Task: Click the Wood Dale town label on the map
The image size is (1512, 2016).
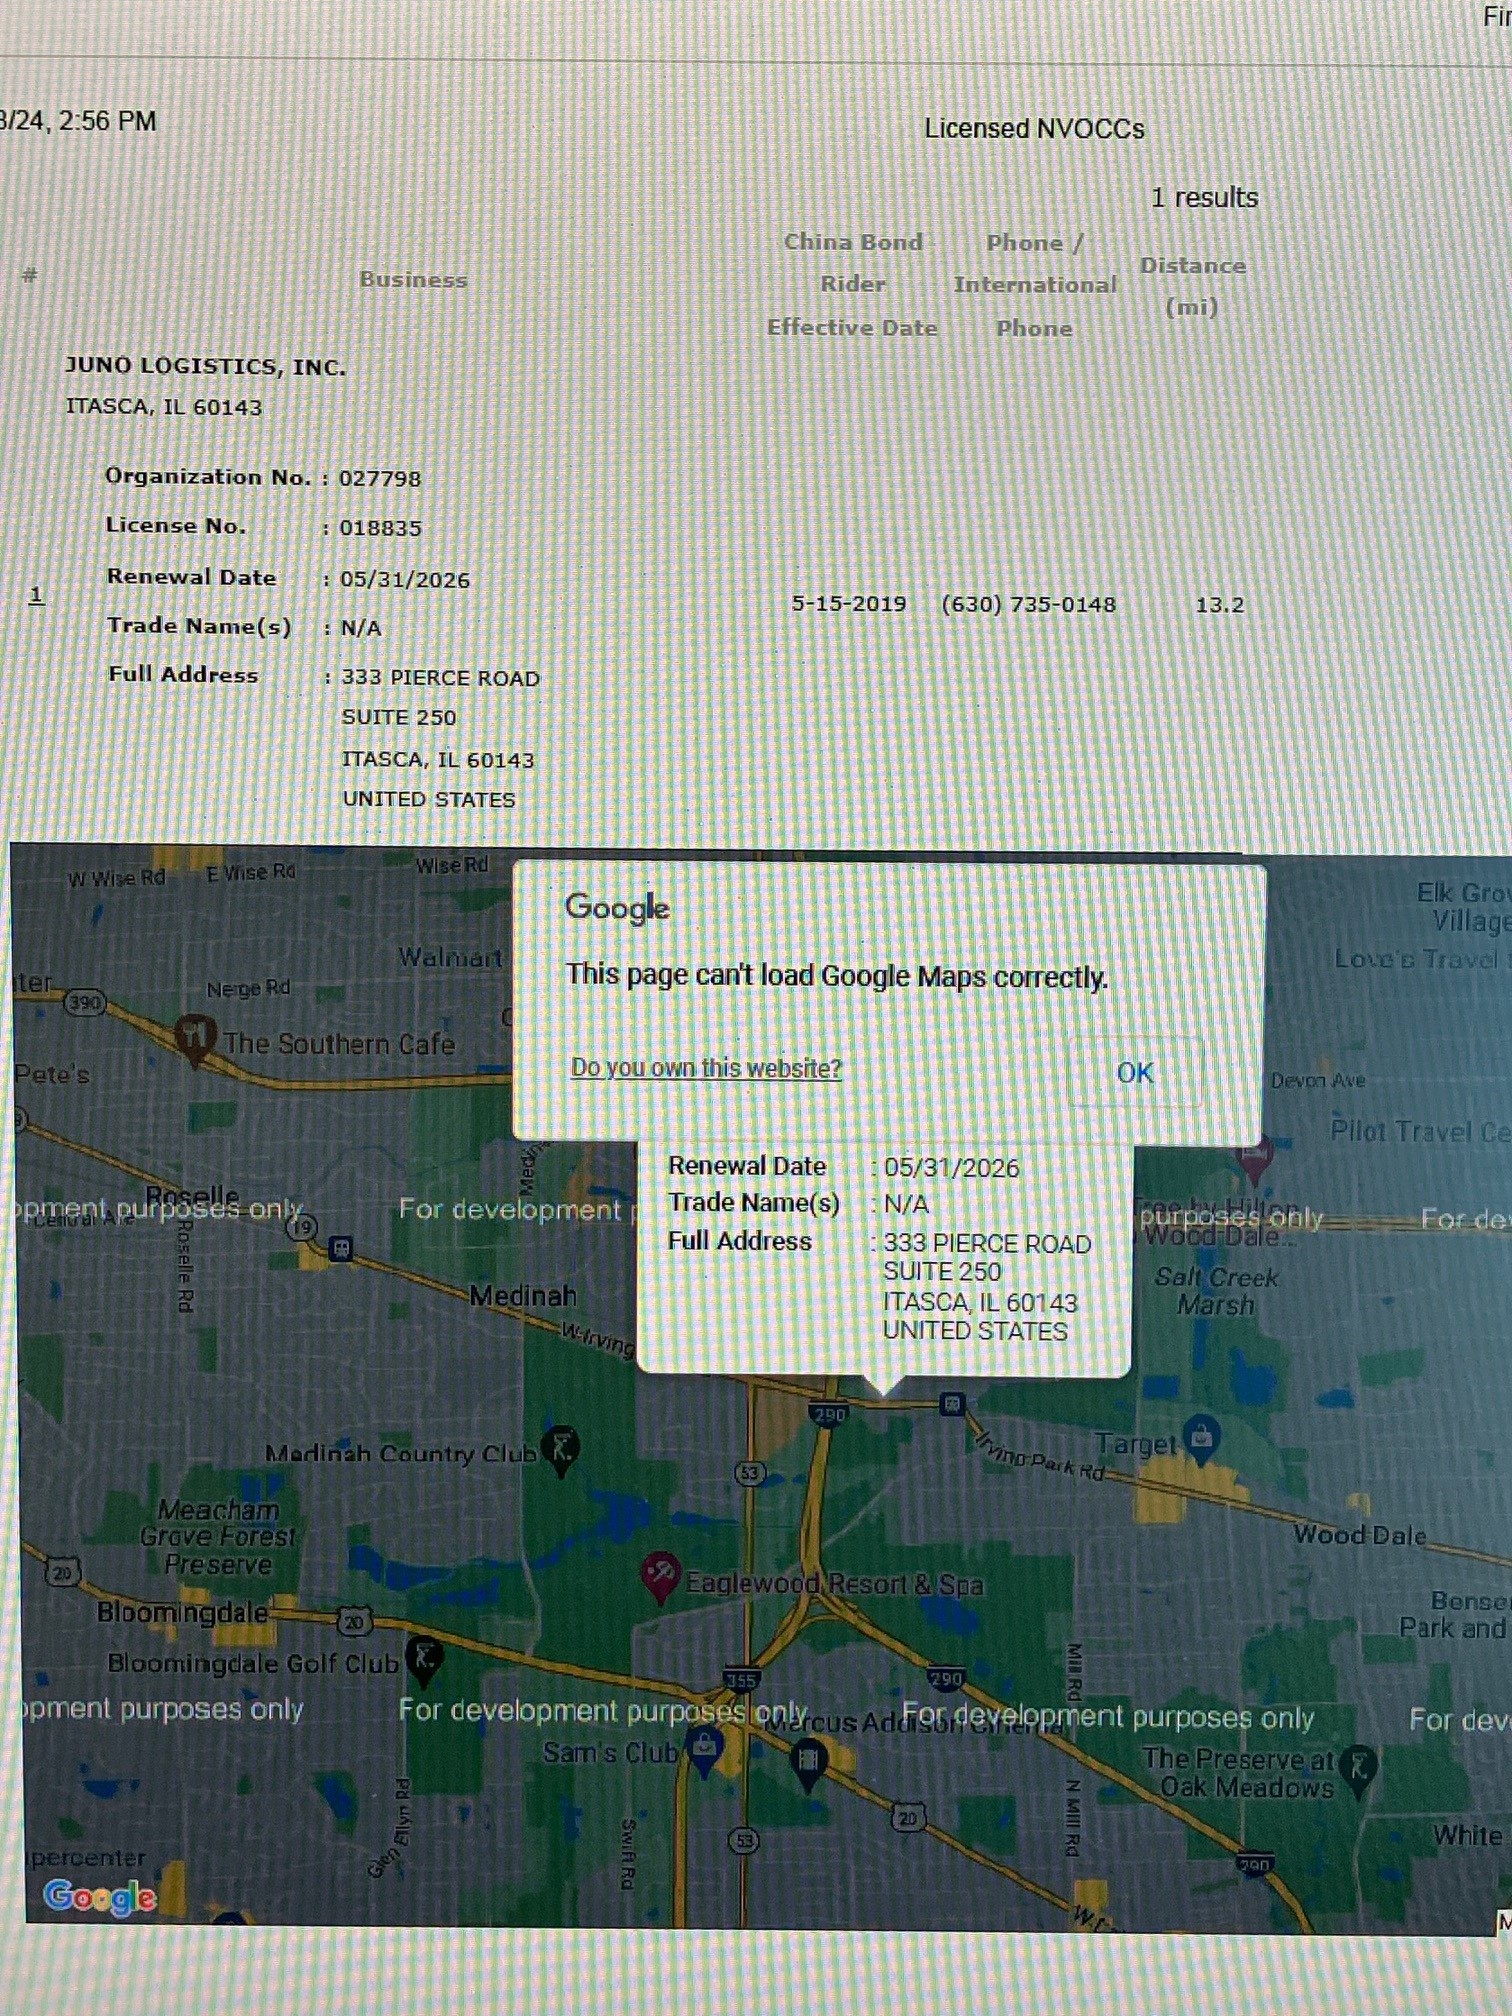Action: (x=1360, y=1535)
